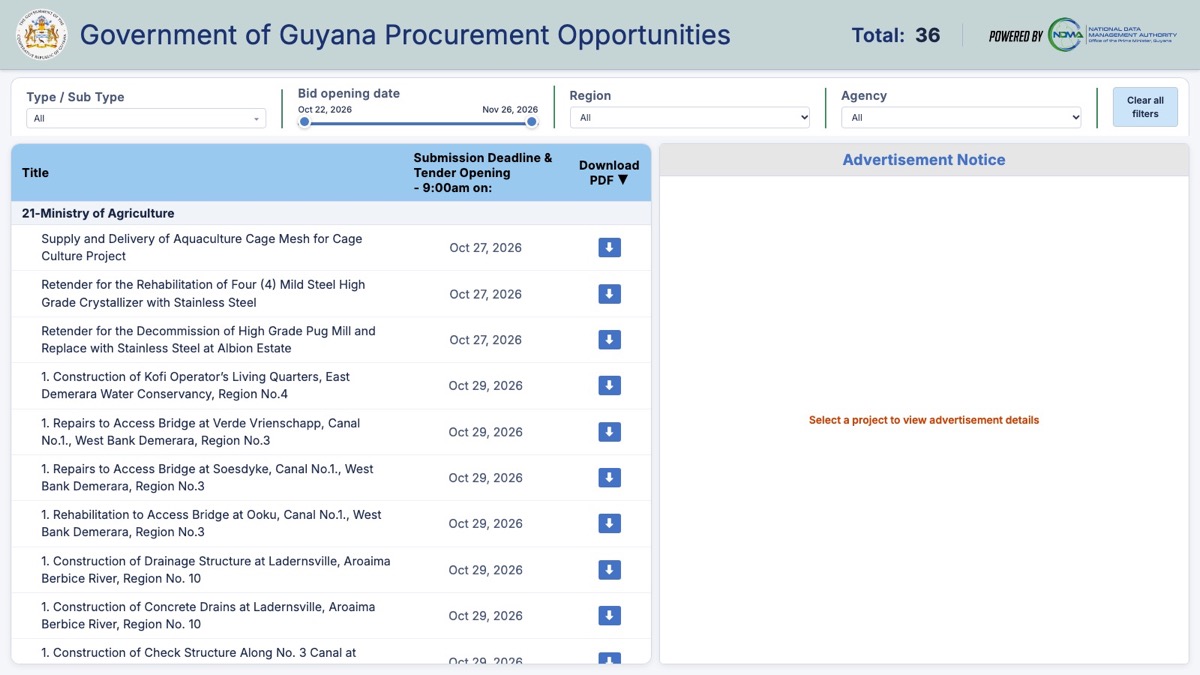Click the Total: 36 count
1200x675 pixels.
click(896, 35)
